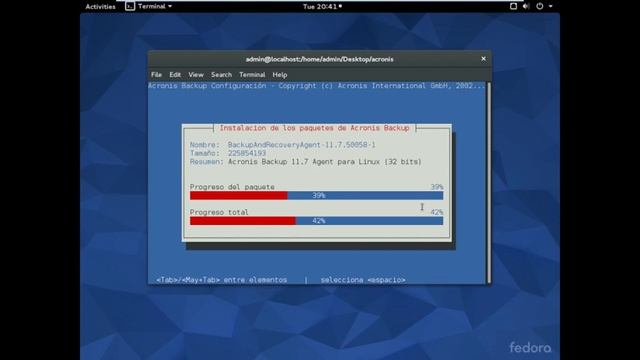Image resolution: width=640 pixels, height=360 pixels.
Task: Click the 'Nombre:' label
Action: [x=204, y=145]
